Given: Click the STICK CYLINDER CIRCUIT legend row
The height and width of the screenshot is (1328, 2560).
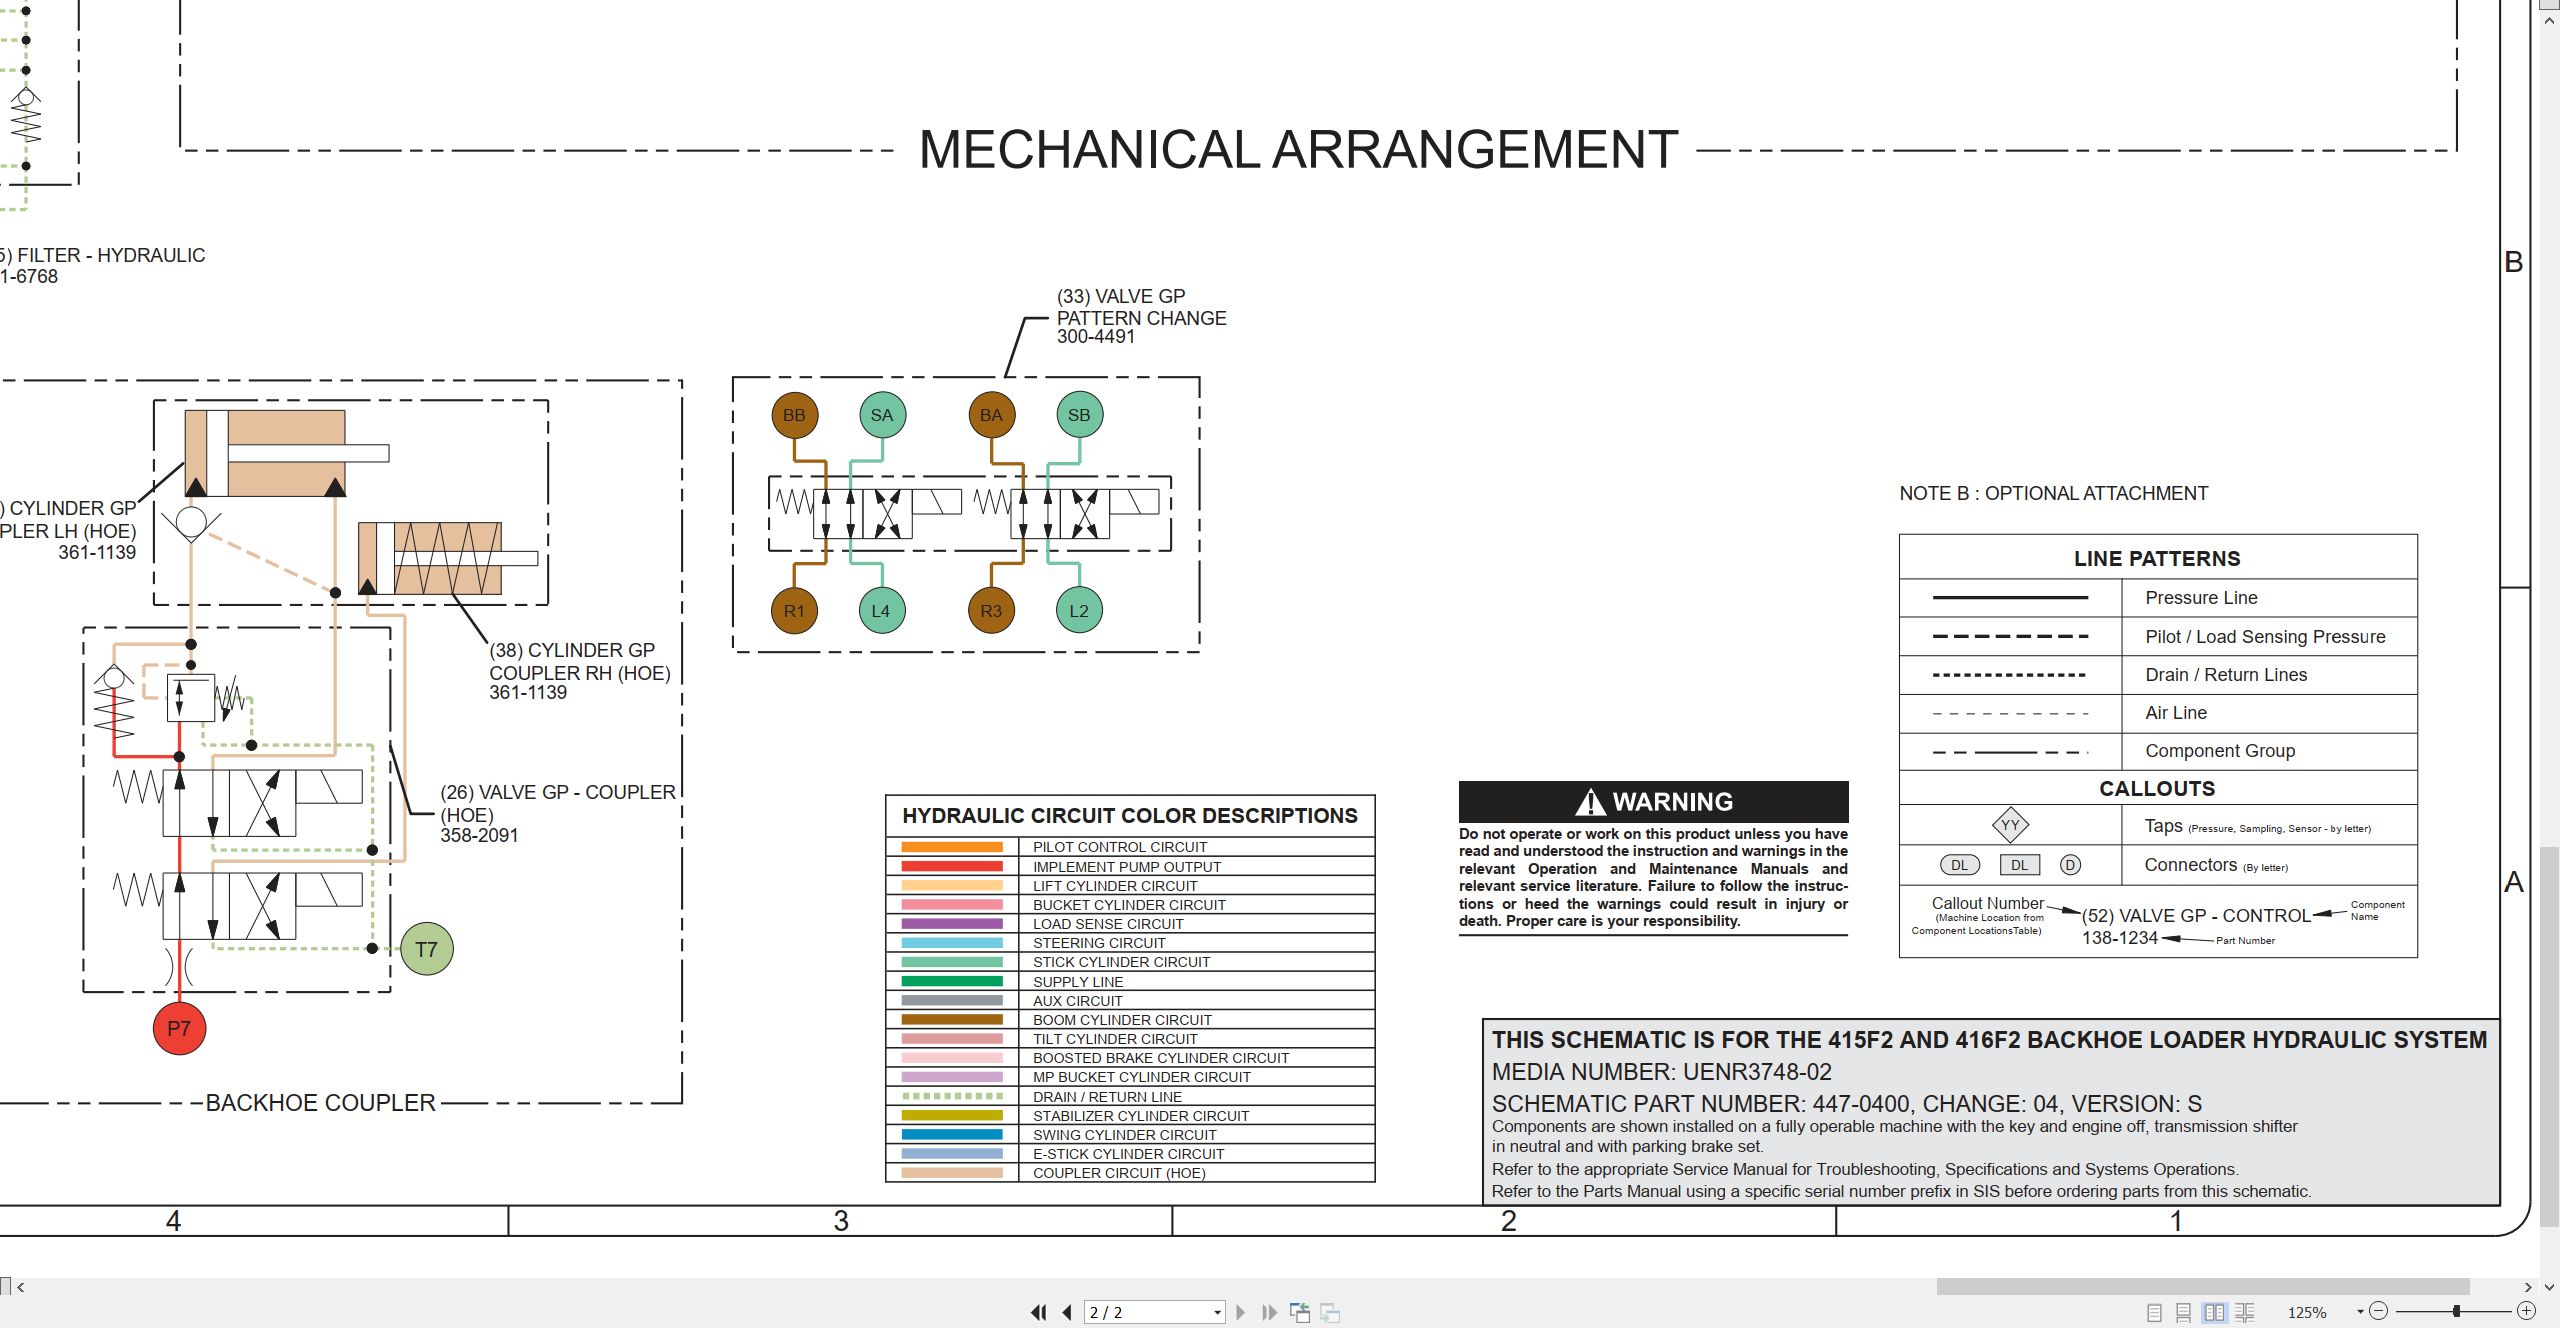Looking at the screenshot, I should tap(1130, 962).
